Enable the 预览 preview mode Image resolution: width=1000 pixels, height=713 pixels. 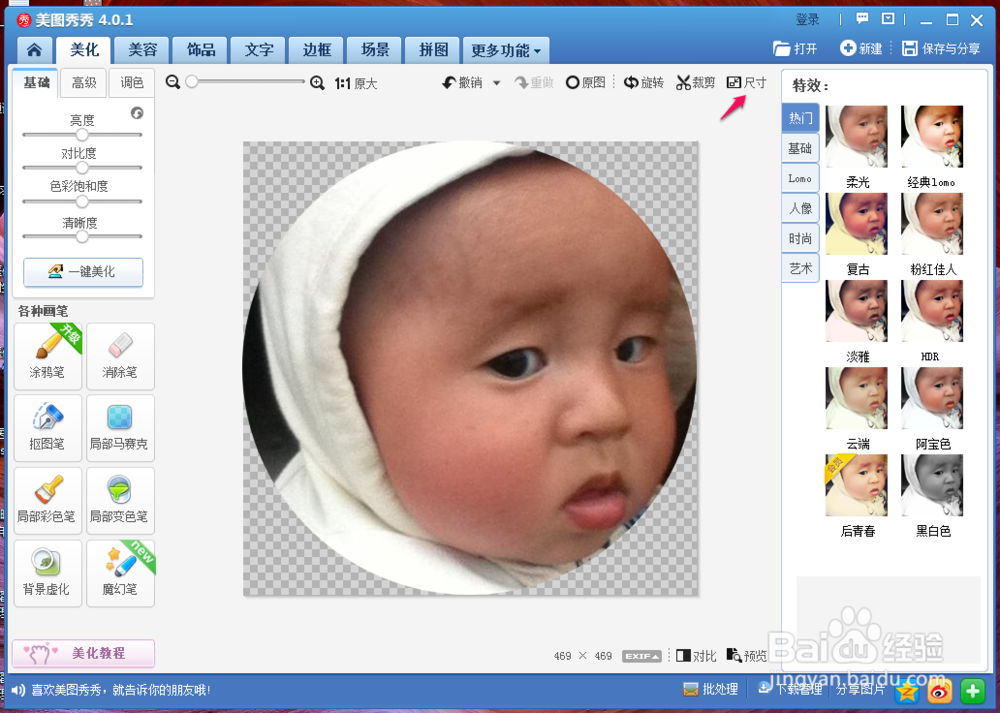(748, 656)
